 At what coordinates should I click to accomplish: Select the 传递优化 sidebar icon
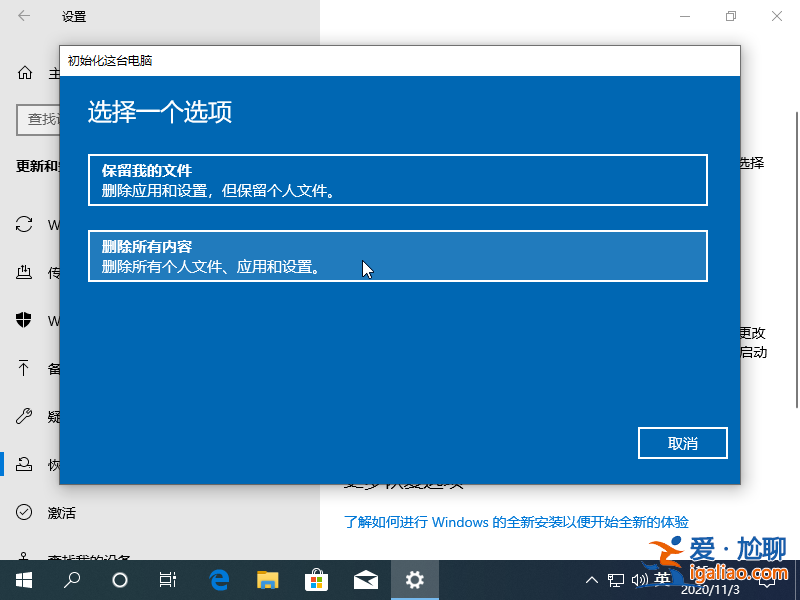pyautogui.click(x=24, y=272)
